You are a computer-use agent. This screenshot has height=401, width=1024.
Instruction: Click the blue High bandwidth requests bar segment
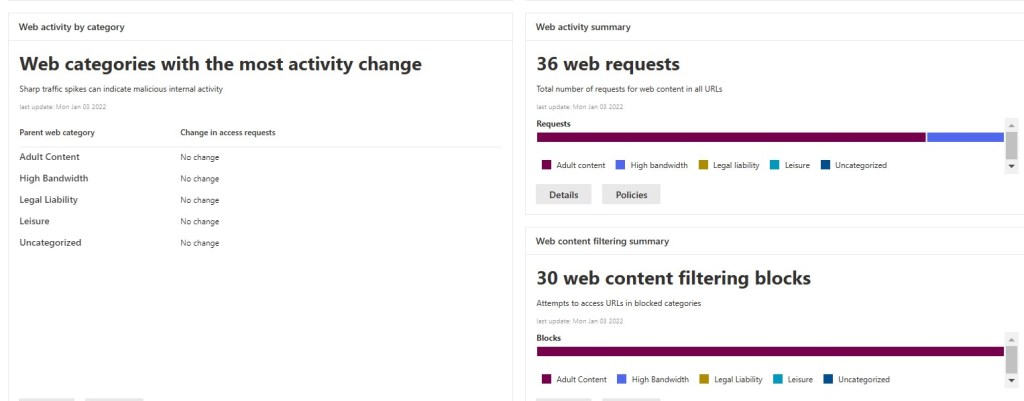coord(964,137)
